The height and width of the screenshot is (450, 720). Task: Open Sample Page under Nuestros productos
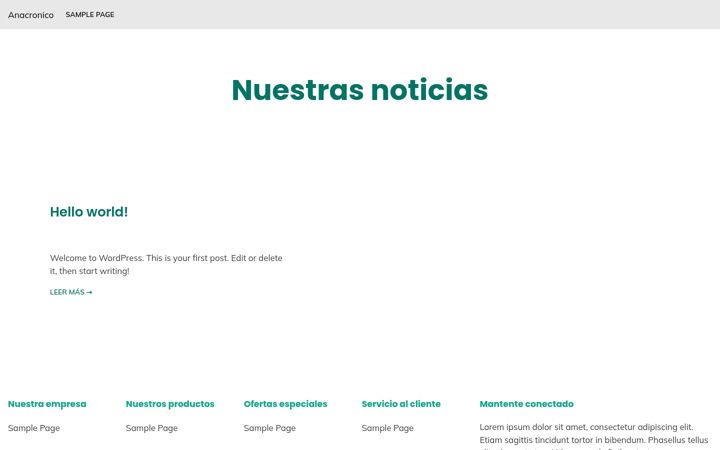[x=152, y=428]
